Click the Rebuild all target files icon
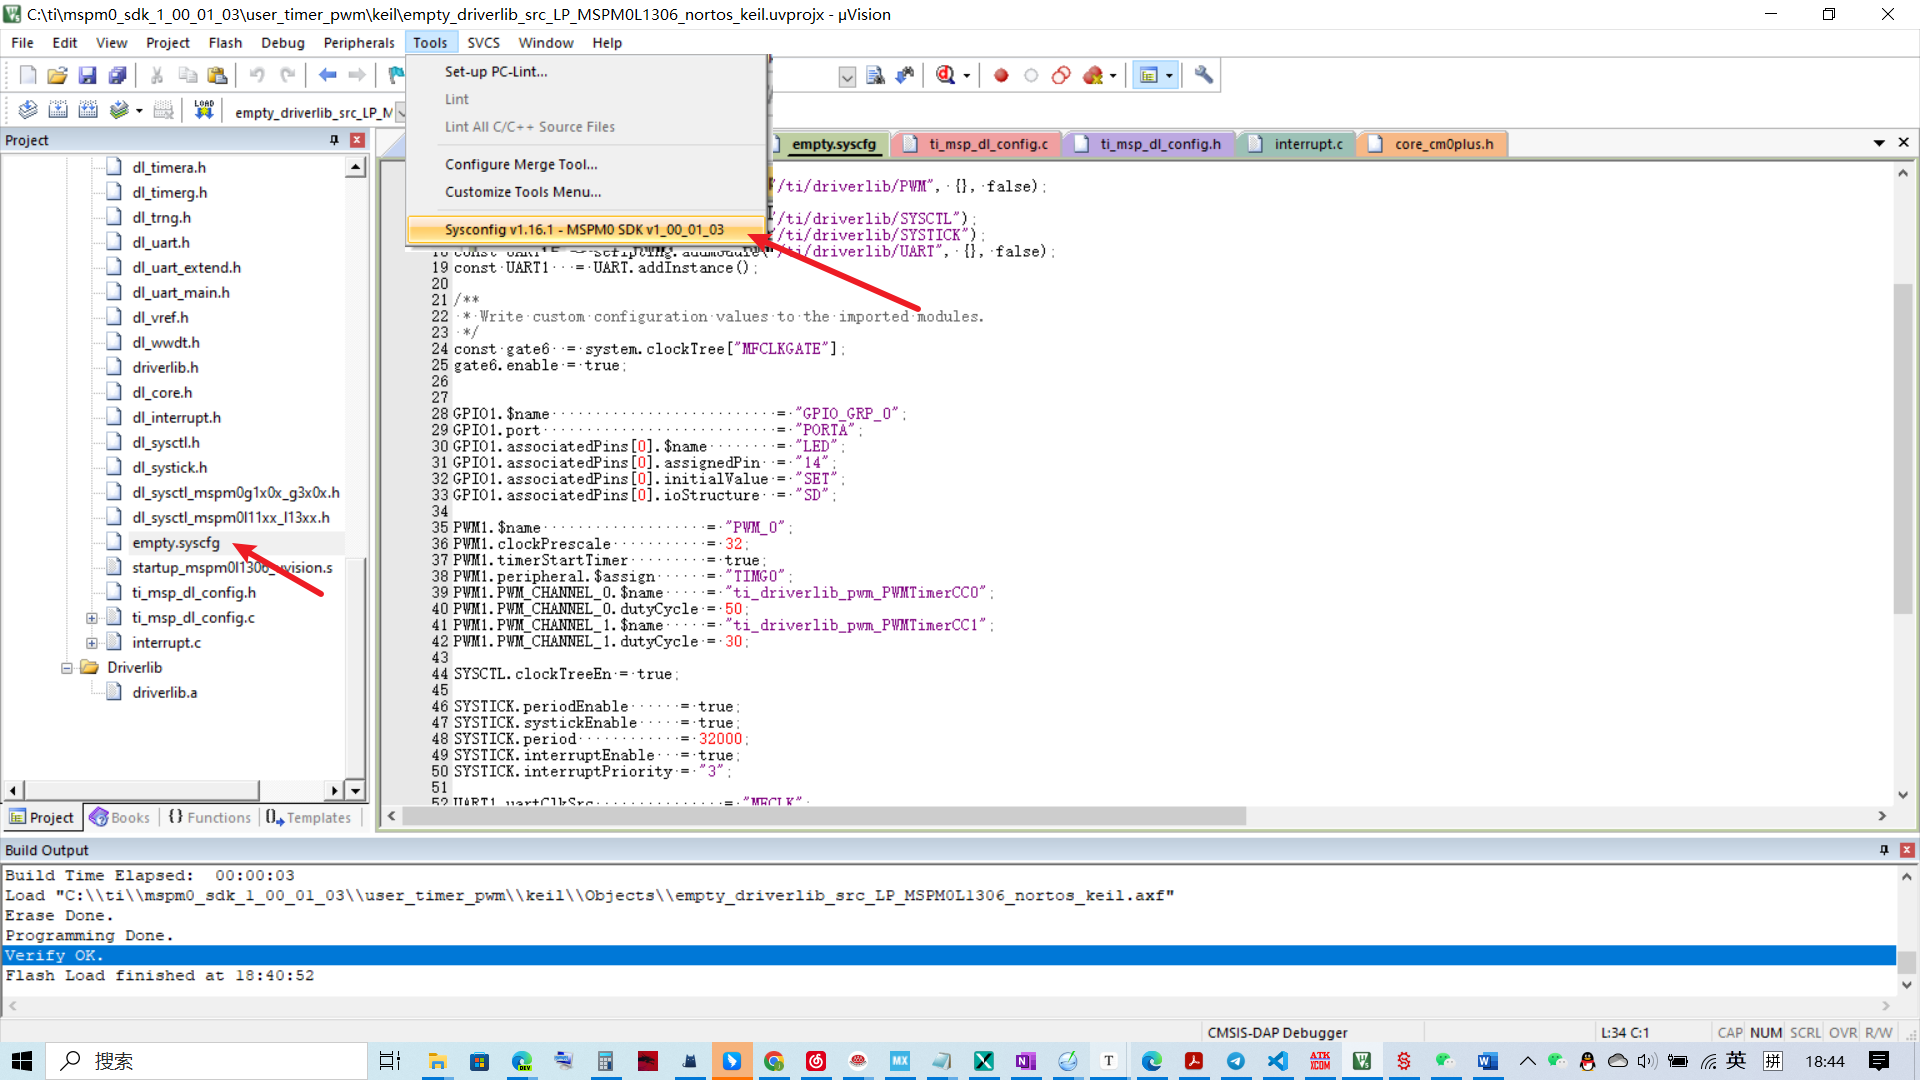The image size is (1920, 1080). tap(88, 110)
